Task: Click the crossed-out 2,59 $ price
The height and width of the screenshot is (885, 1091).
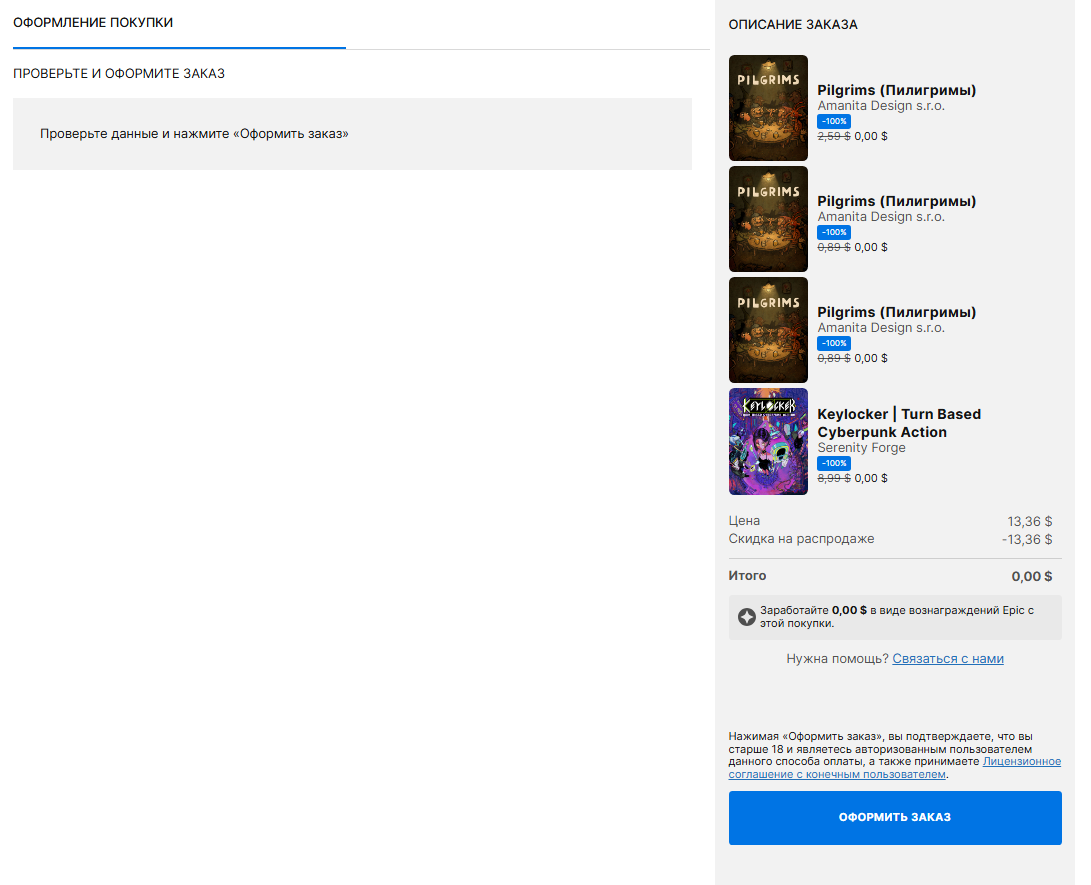Action: pos(833,136)
